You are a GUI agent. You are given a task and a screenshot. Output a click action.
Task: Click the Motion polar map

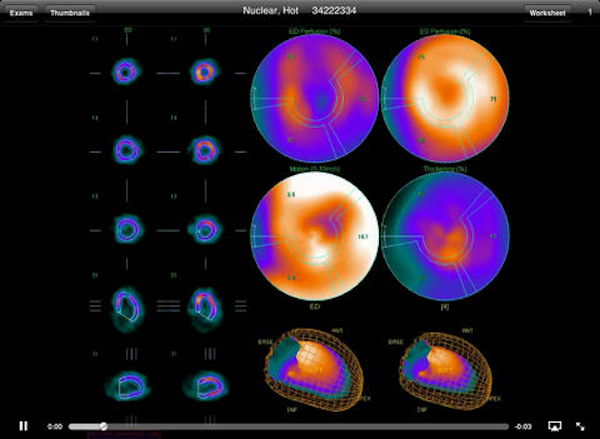314,237
